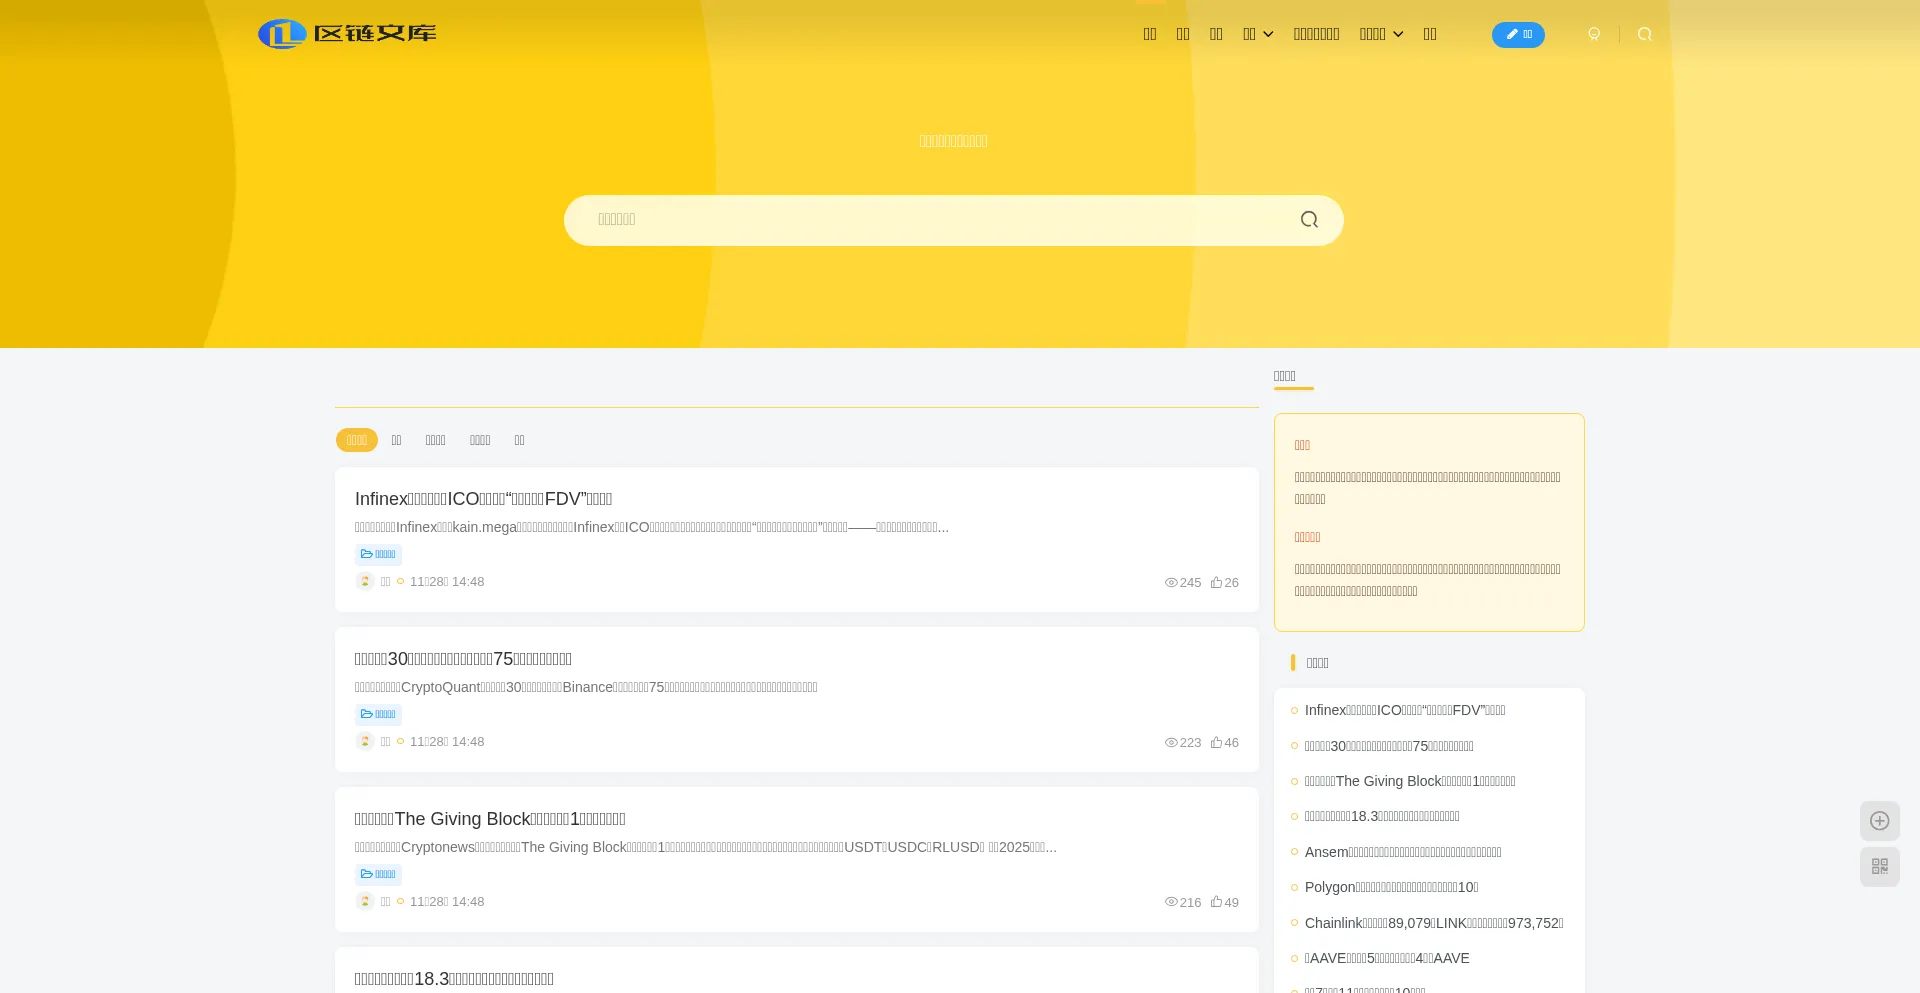The height and width of the screenshot is (993, 1920).
Task: Like the Infinex ICO article with 26 likes
Action: click(1224, 582)
